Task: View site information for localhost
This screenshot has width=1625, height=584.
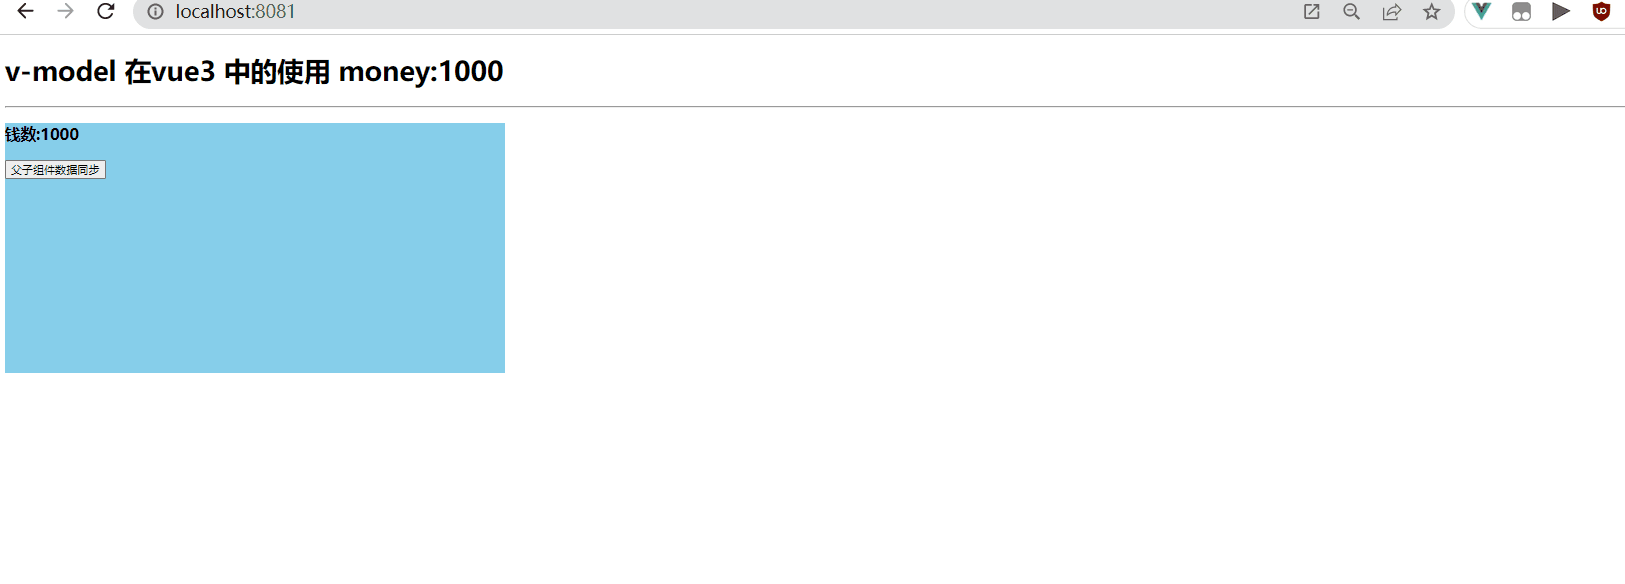Action: click(x=156, y=12)
